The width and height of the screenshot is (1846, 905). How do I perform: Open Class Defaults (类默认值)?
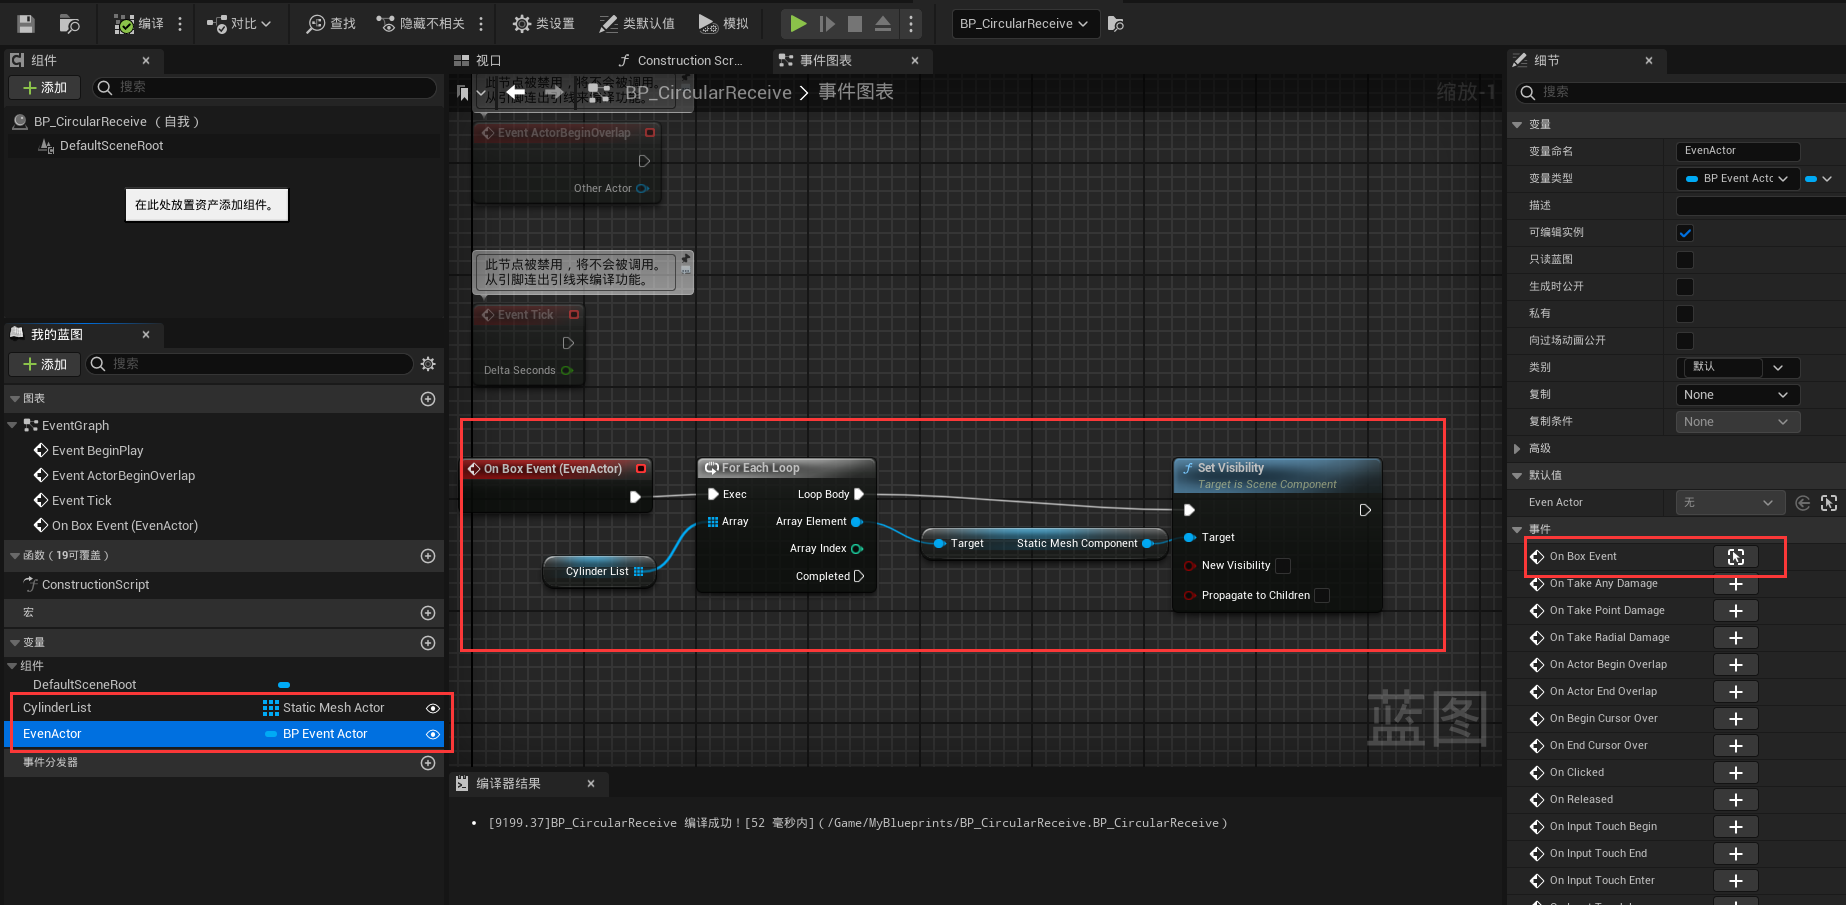click(636, 23)
